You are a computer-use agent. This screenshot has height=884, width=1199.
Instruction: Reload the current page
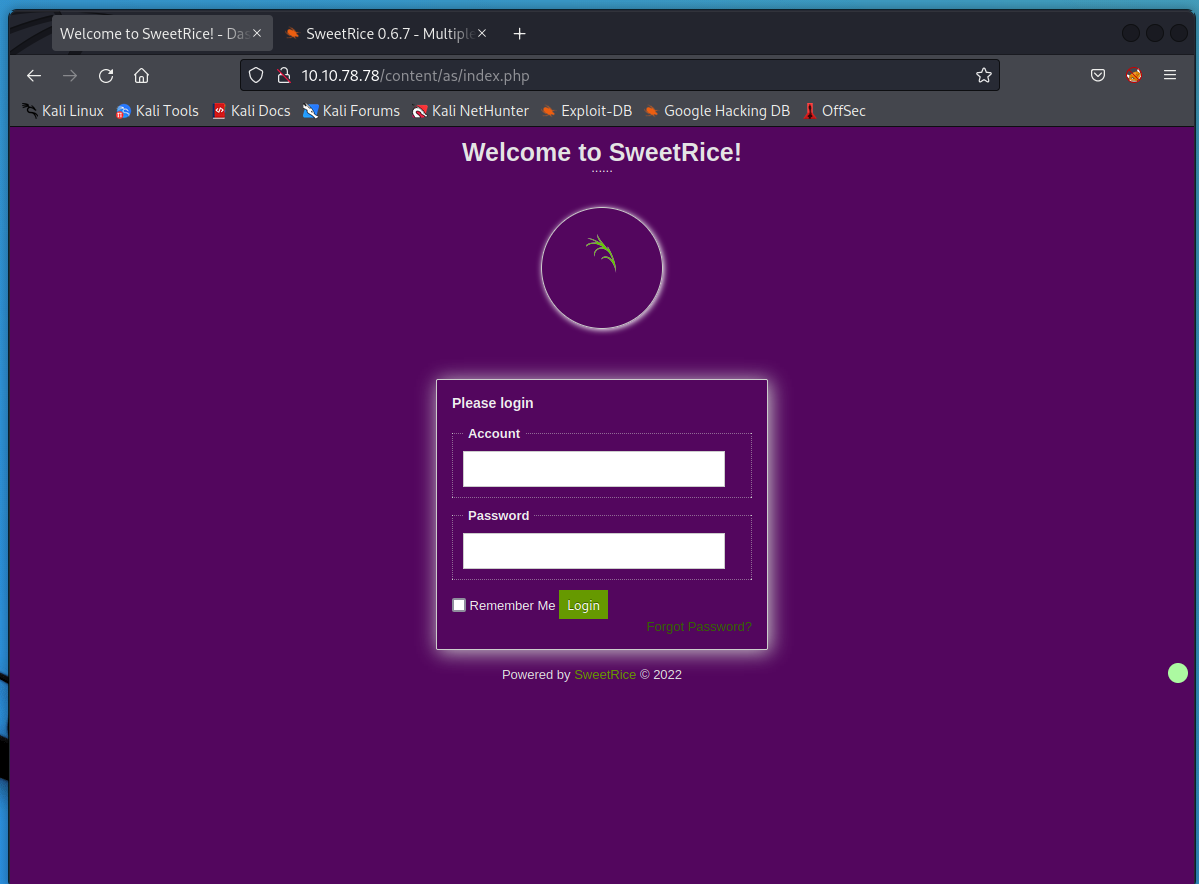tap(106, 76)
